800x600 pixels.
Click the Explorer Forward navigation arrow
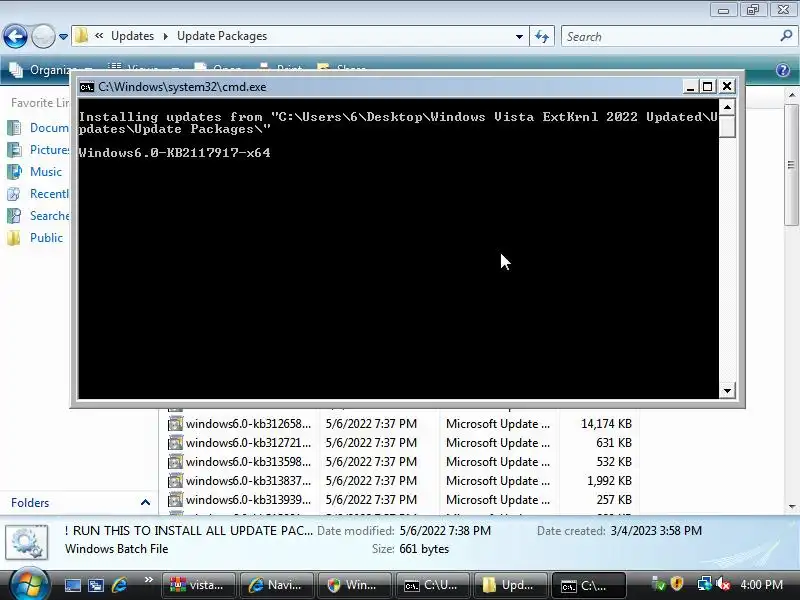(43, 37)
